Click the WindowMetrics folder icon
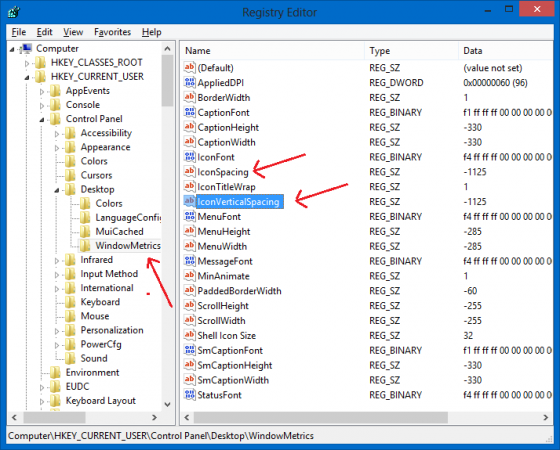 coord(85,246)
